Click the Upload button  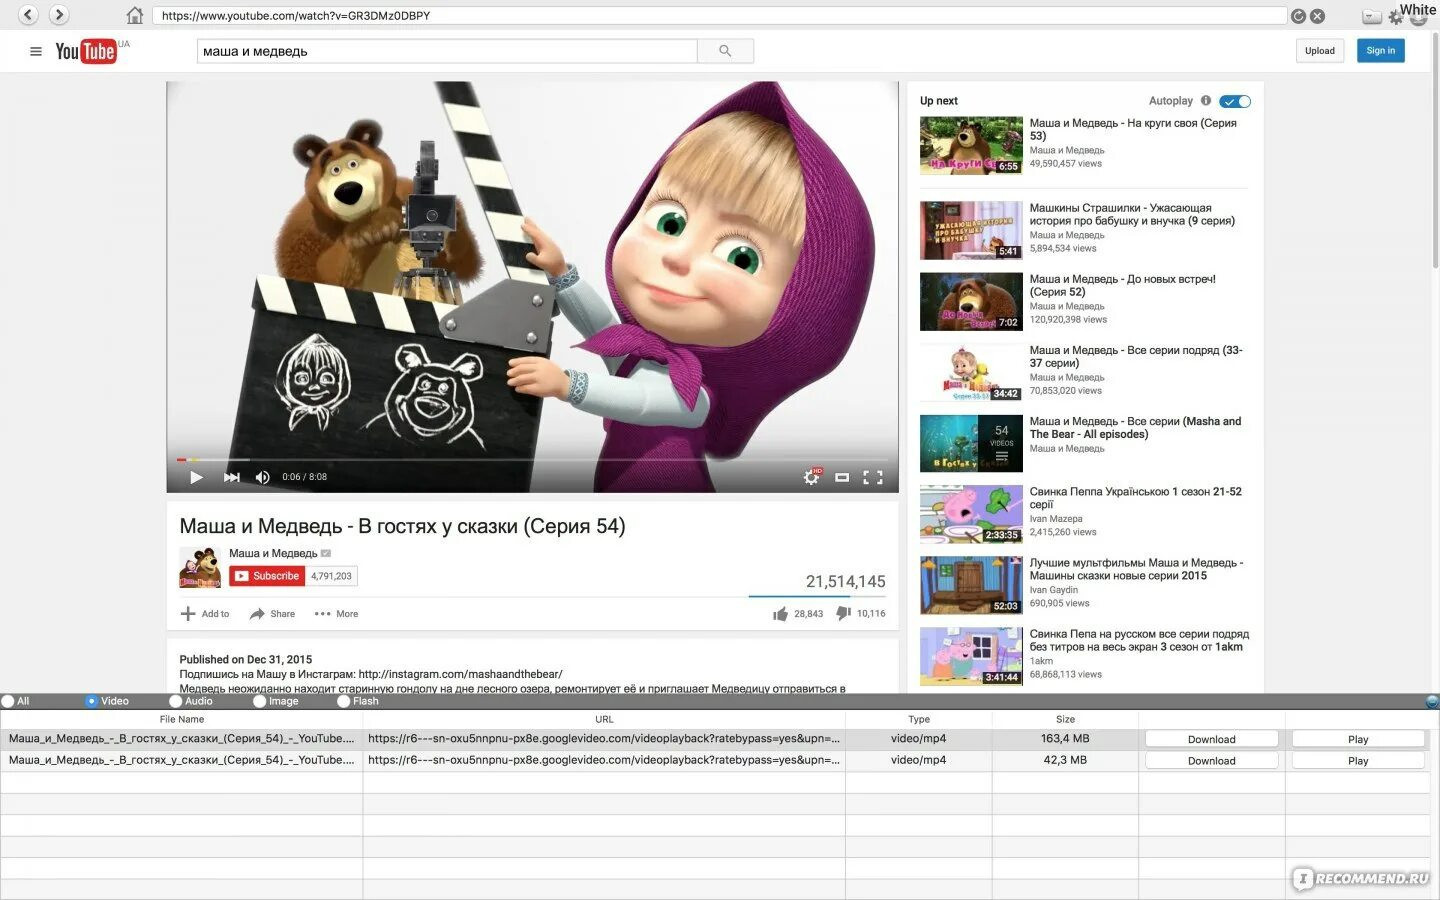(x=1320, y=51)
